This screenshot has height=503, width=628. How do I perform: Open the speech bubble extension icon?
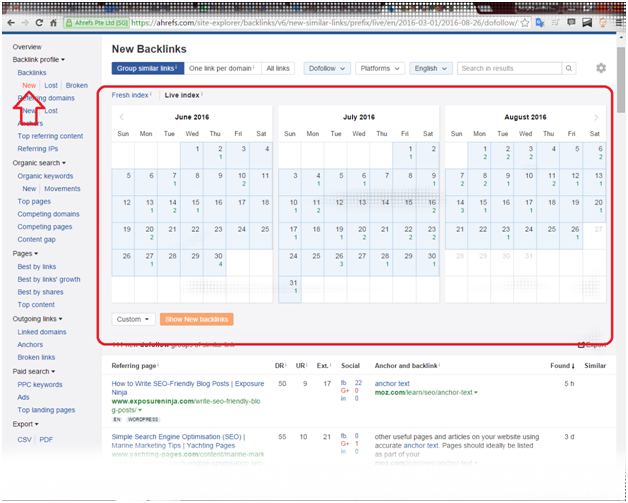tap(572, 23)
